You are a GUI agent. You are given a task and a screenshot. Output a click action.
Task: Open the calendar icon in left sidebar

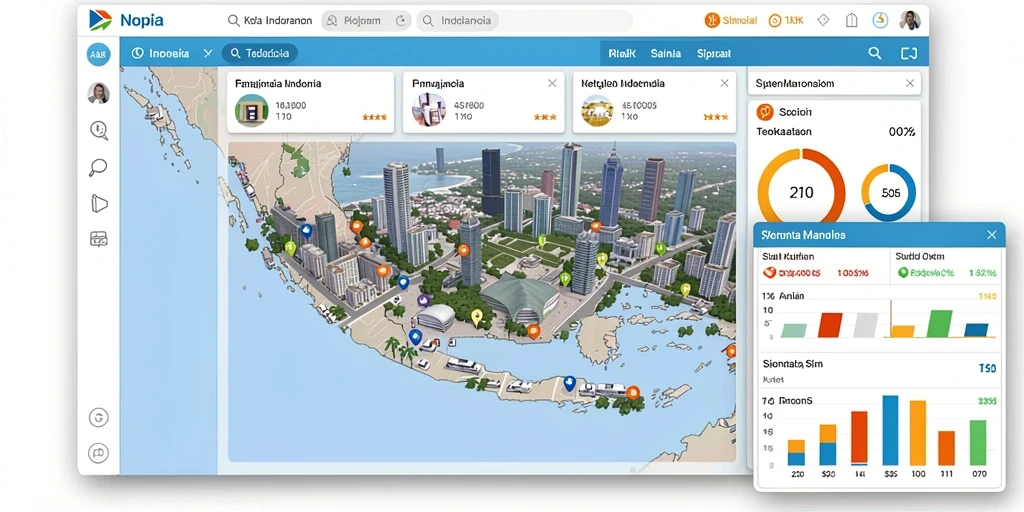[98, 239]
